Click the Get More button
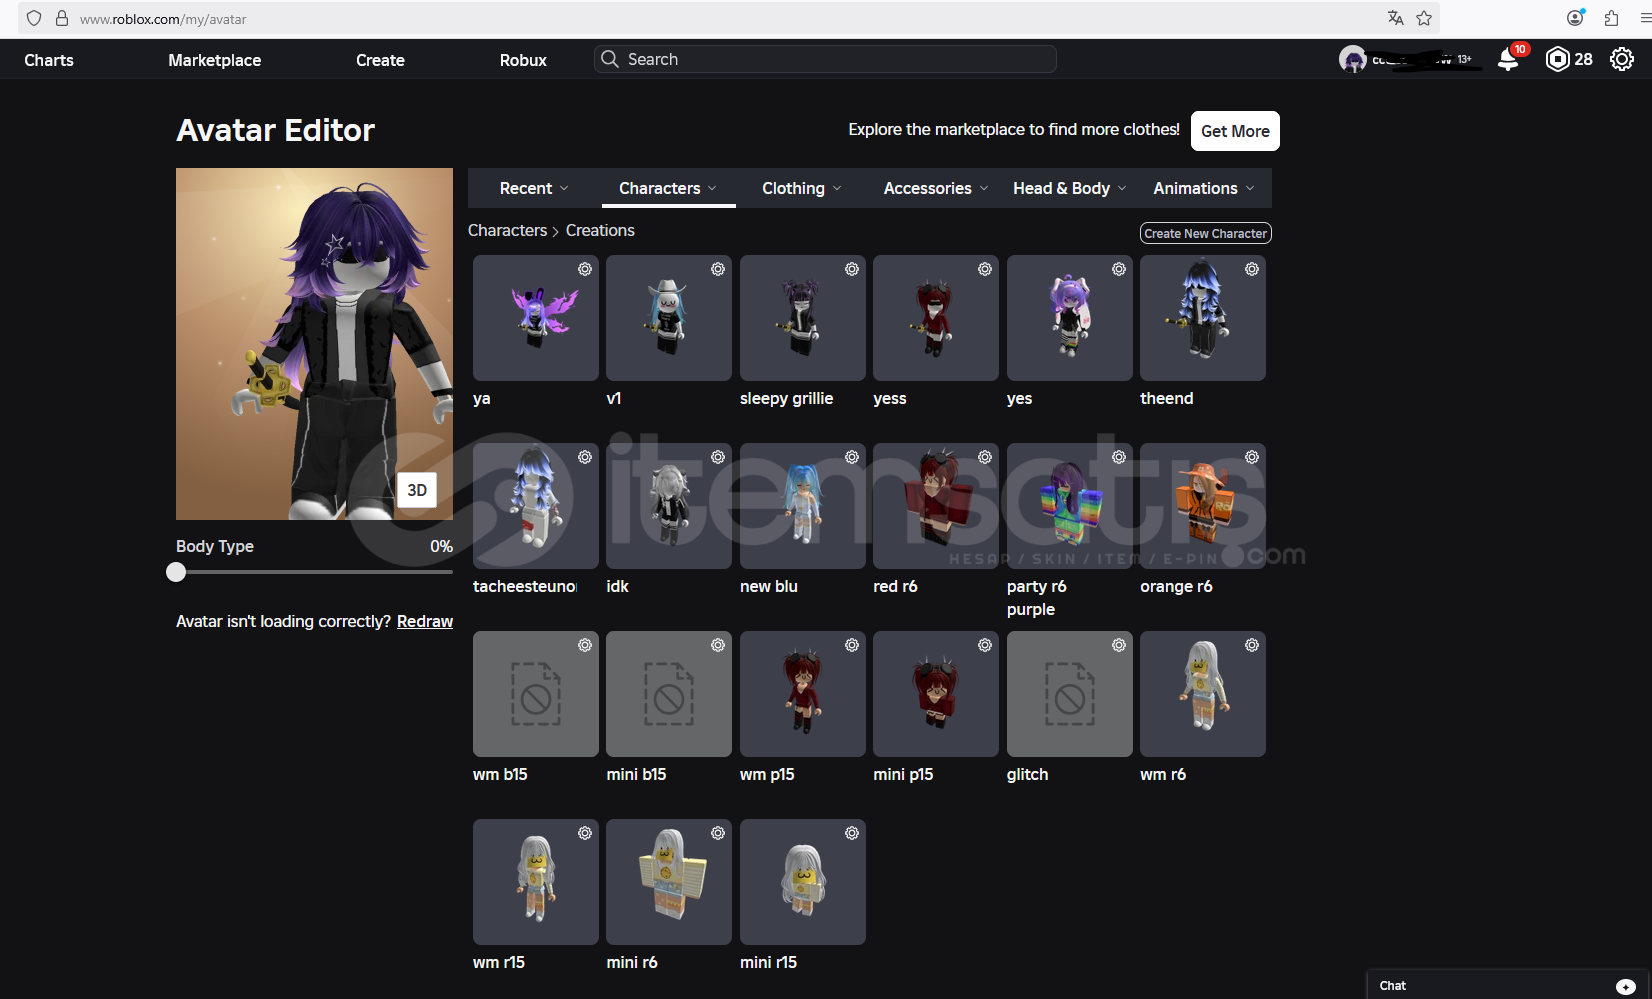 coord(1235,131)
